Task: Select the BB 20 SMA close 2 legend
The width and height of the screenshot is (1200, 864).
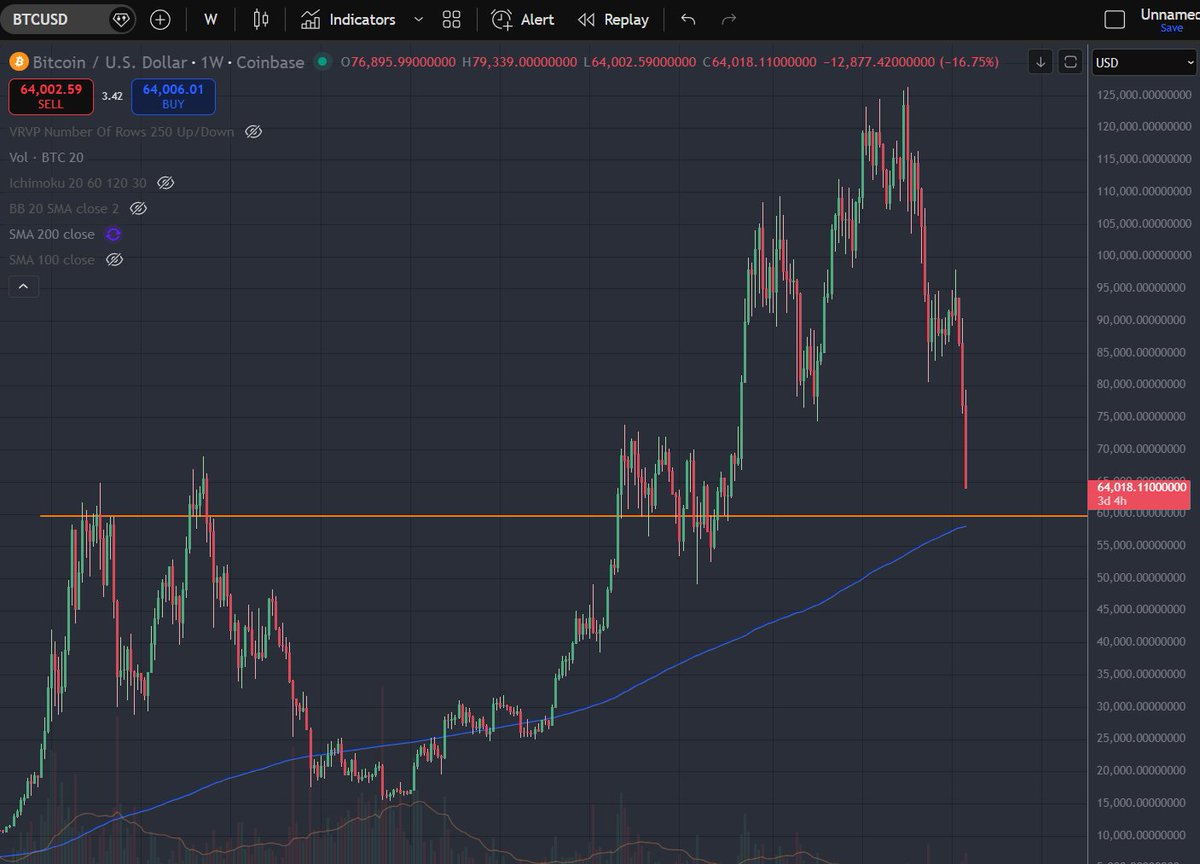Action: coord(65,208)
